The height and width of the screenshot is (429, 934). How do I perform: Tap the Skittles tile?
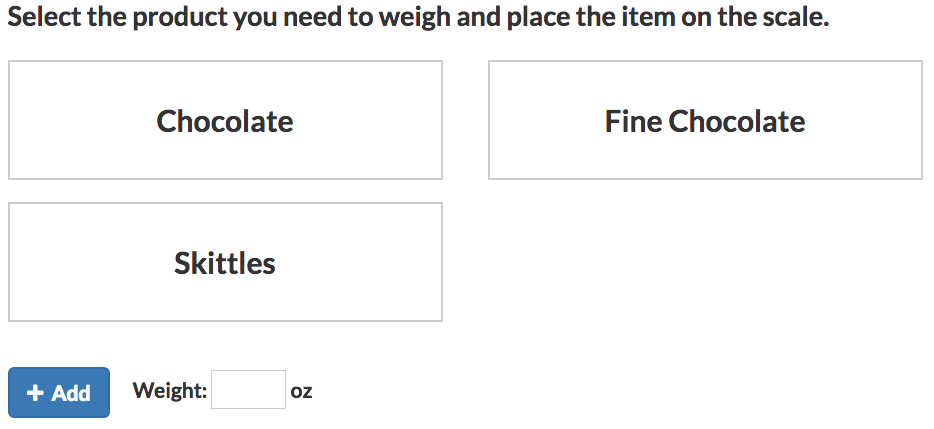click(x=225, y=262)
